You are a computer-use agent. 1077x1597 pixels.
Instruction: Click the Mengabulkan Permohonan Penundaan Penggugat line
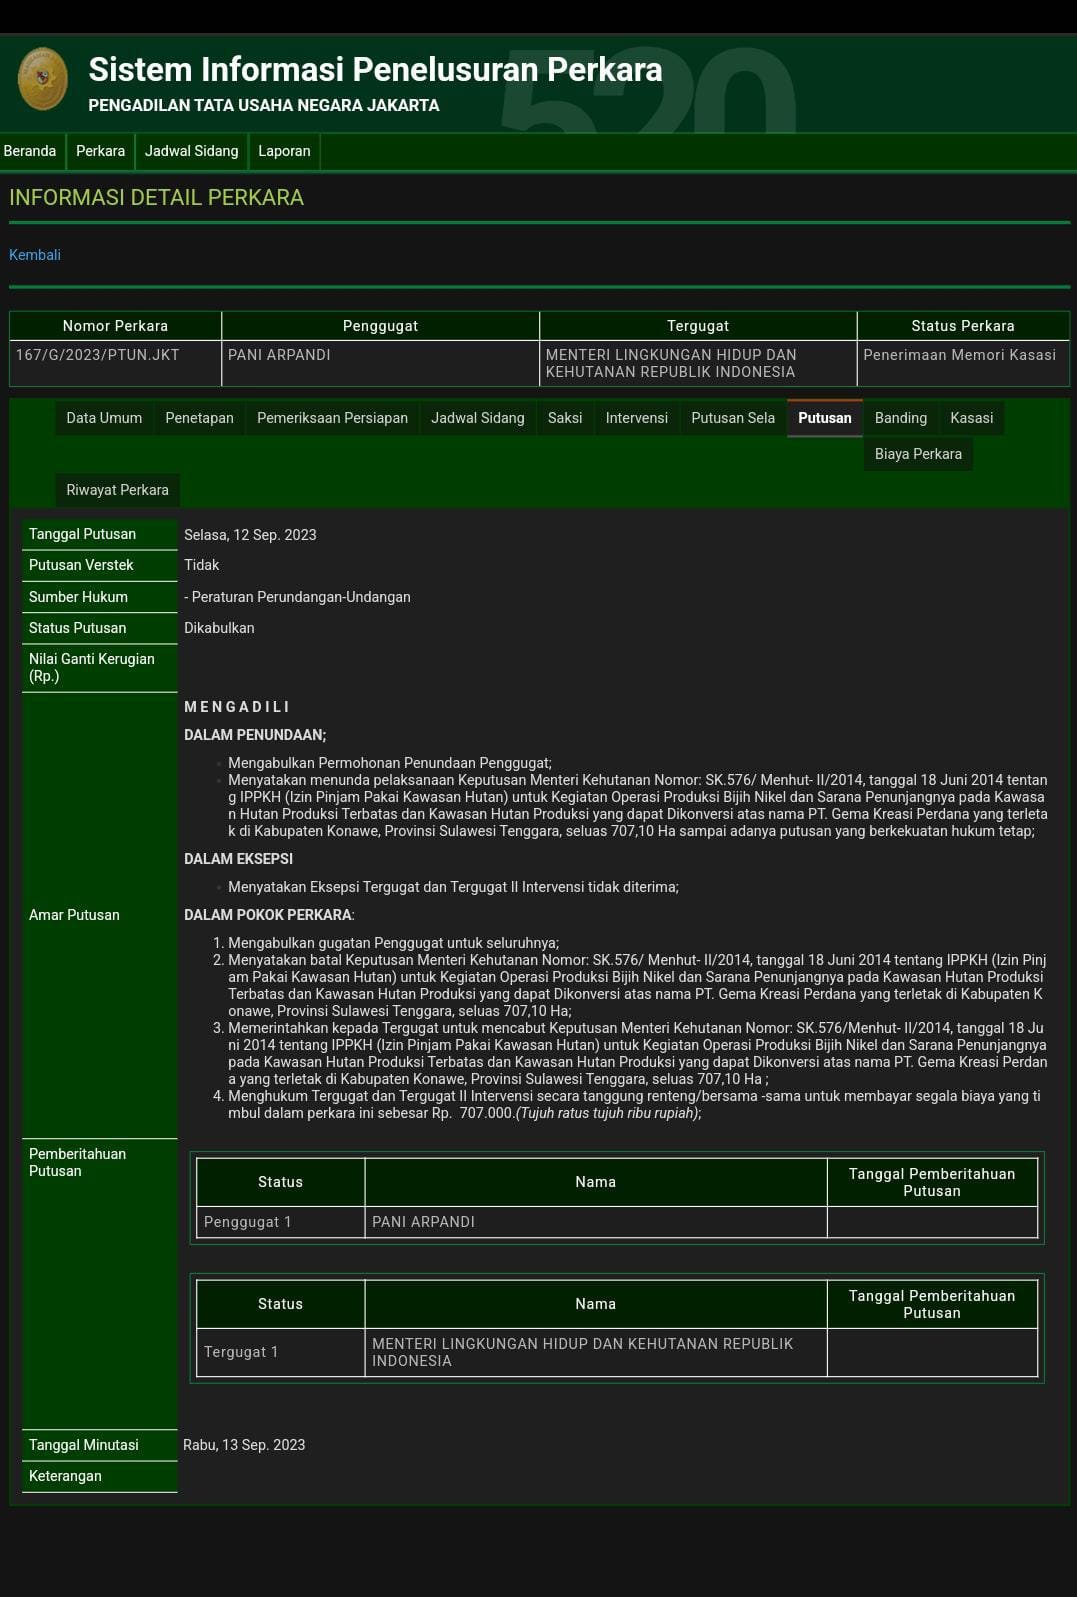pos(390,763)
